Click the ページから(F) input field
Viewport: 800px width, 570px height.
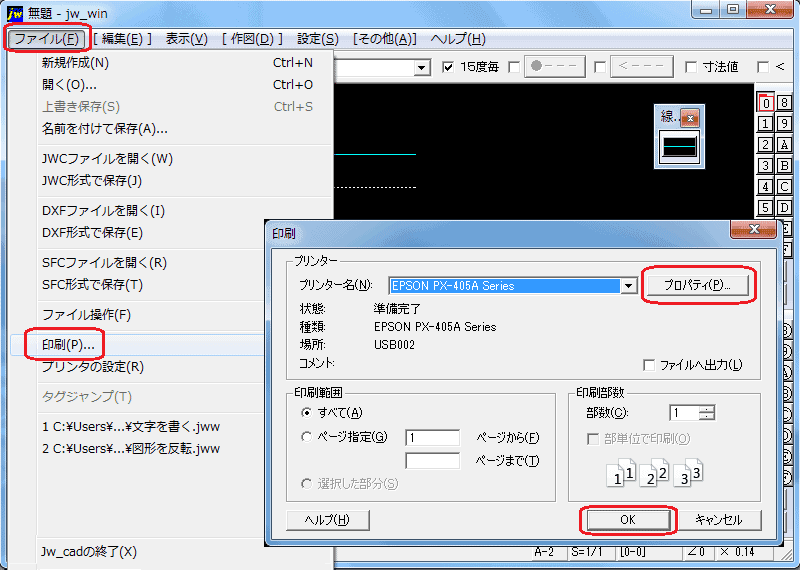tap(433, 437)
